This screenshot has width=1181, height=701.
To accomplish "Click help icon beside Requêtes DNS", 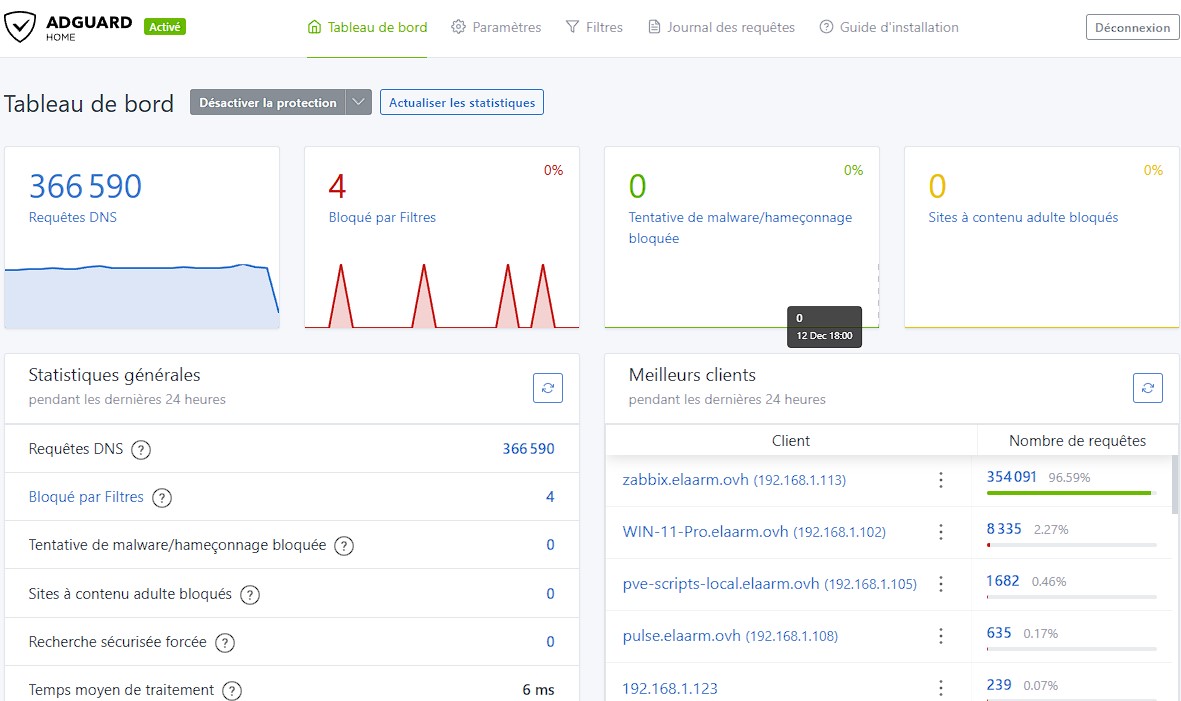I will coord(142,450).
